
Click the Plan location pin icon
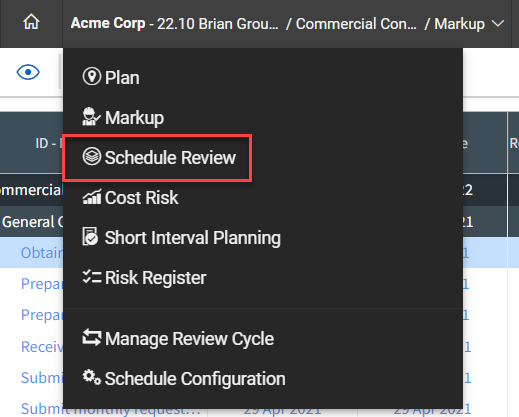point(91,77)
